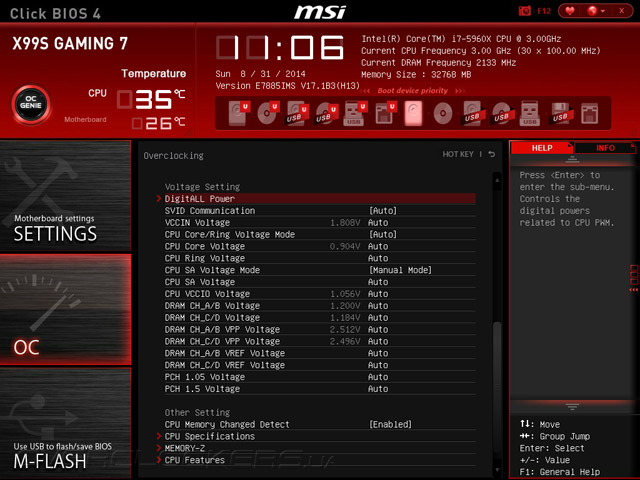Screen dimensions: 640x480
Task: Open the language globe dropdown
Action: click(x=596, y=11)
